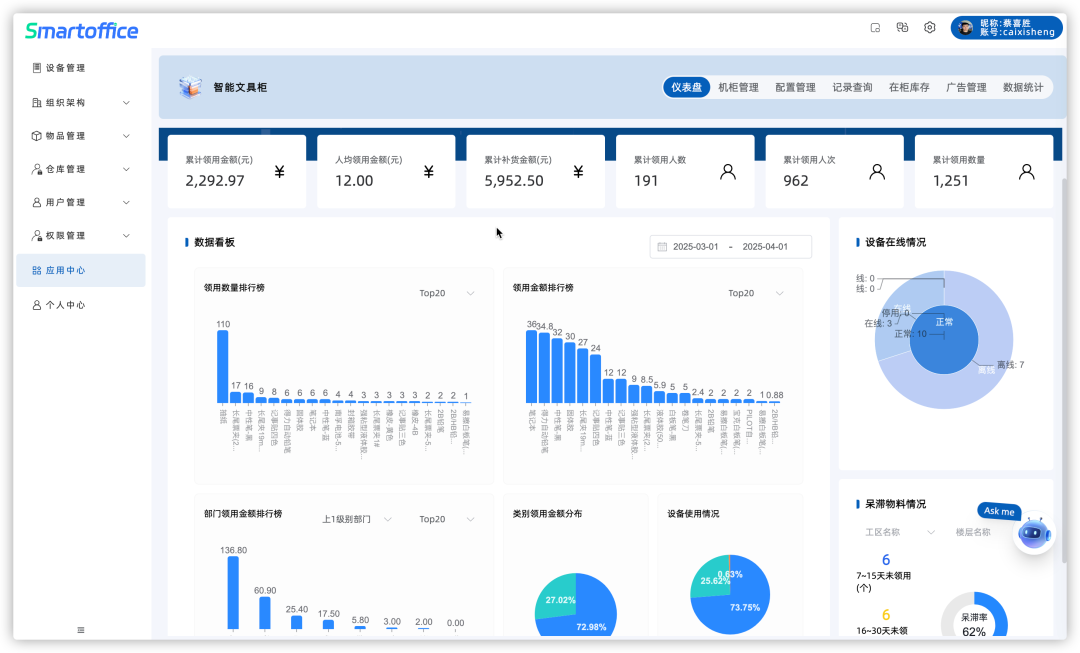The width and height of the screenshot is (1080, 653).
Task: Open the Ask me robot assistant
Action: point(1034,532)
